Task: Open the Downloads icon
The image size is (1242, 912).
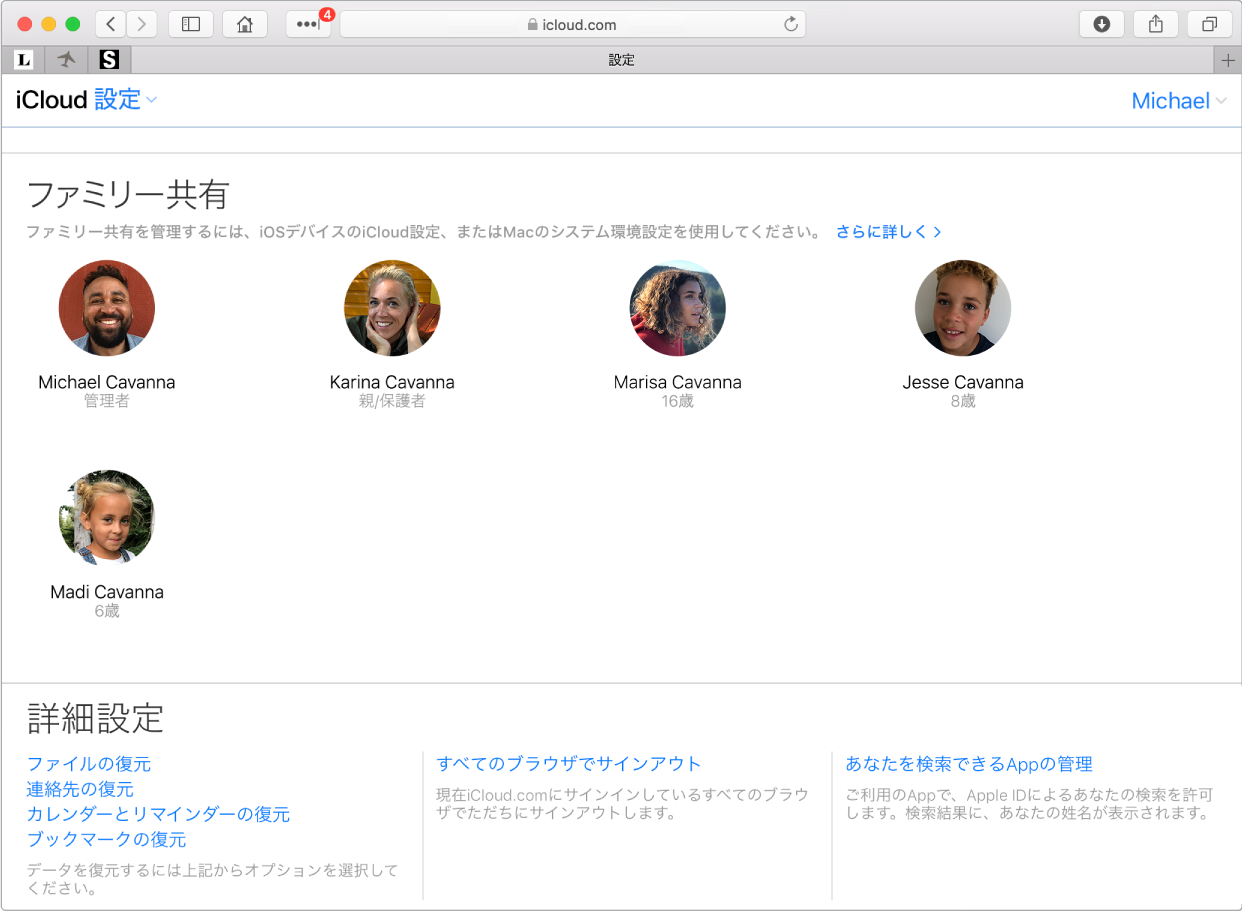Action: [x=1101, y=24]
